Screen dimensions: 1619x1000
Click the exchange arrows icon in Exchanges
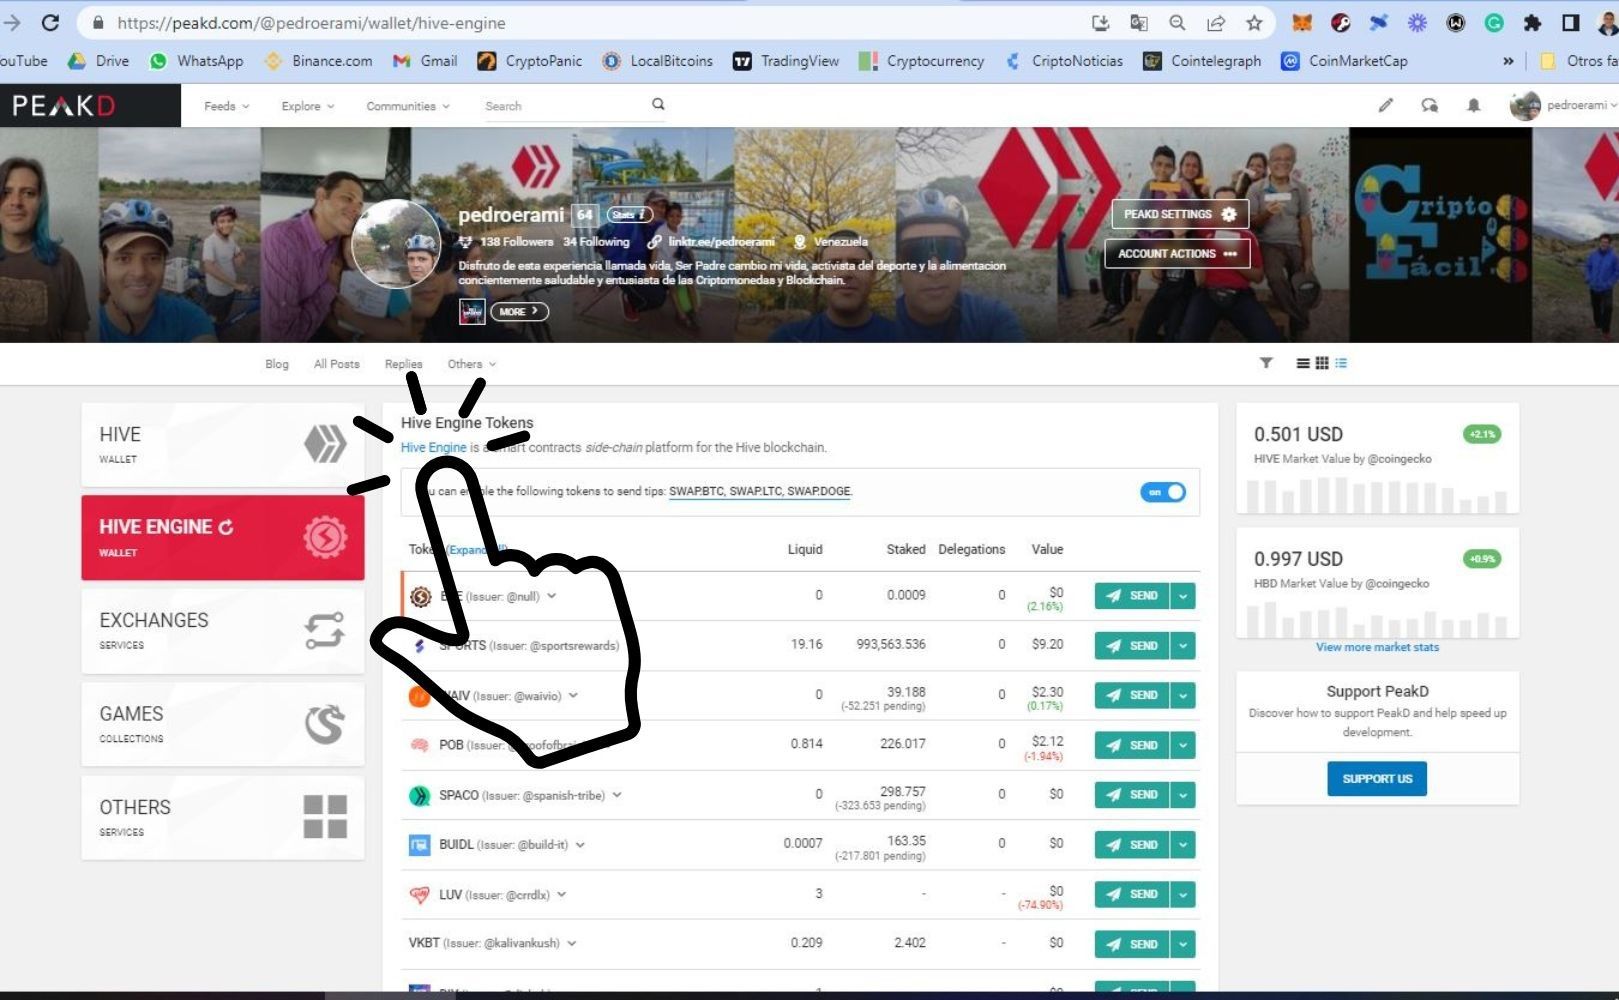tap(325, 630)
